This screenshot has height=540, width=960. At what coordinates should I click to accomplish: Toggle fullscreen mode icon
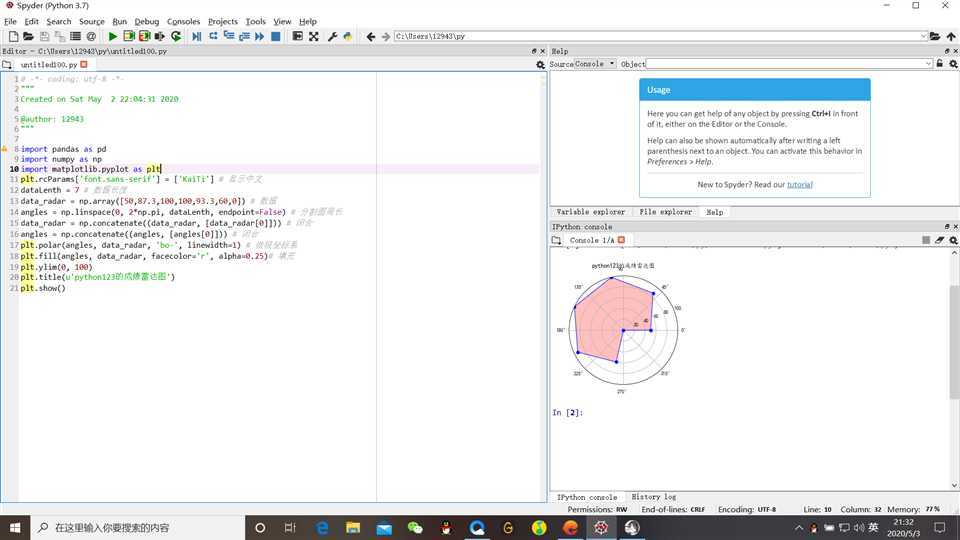pyautogui.click(x=313, y=37)
